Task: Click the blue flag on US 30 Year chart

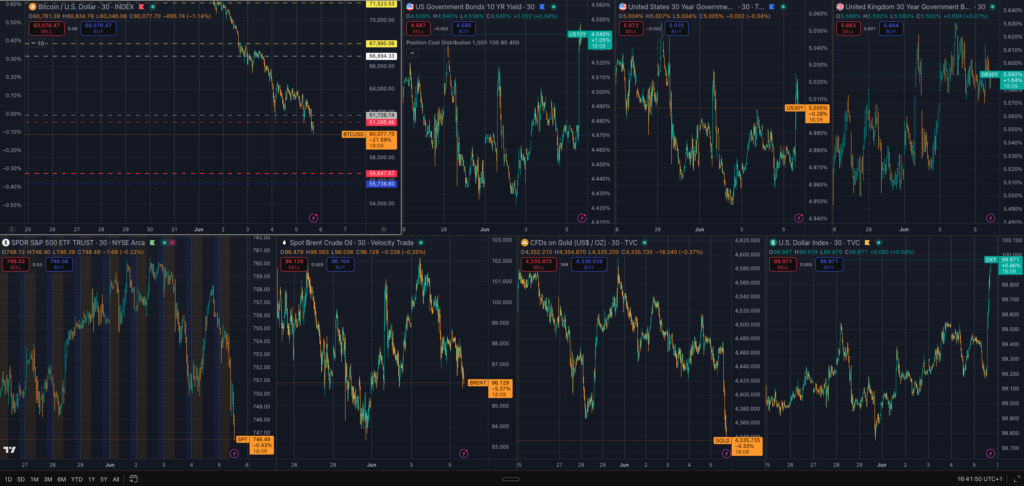Action: pos(771,7)
